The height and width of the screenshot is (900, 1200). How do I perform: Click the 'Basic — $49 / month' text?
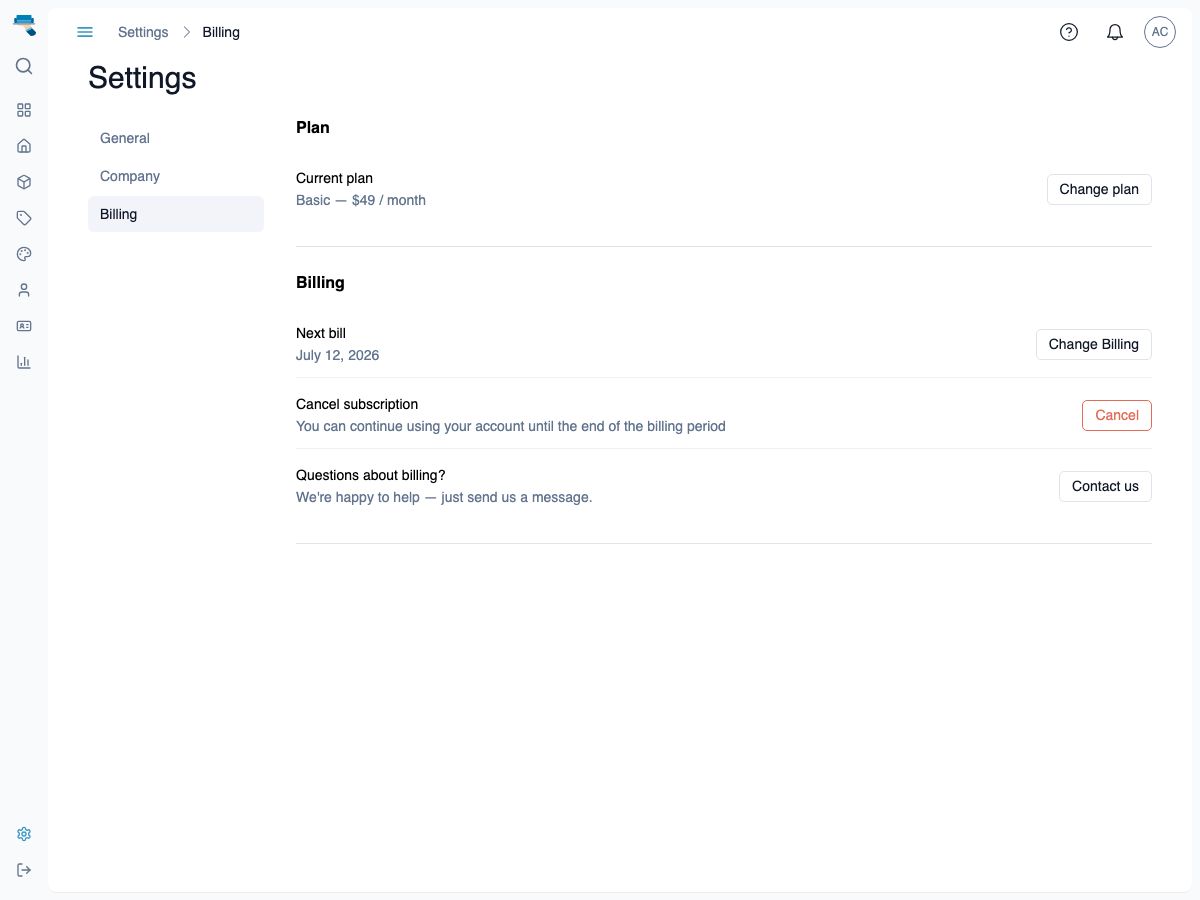361,200
